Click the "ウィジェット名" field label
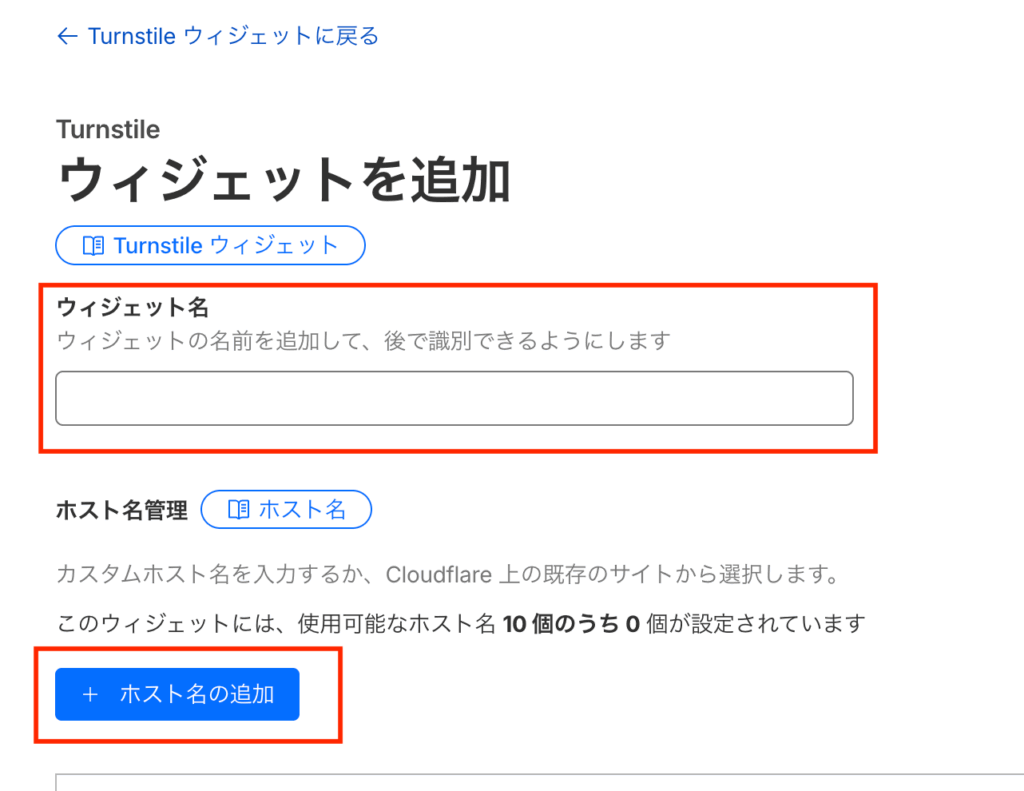Screen dimensions: 1024x791 click(x=132, y=307)
